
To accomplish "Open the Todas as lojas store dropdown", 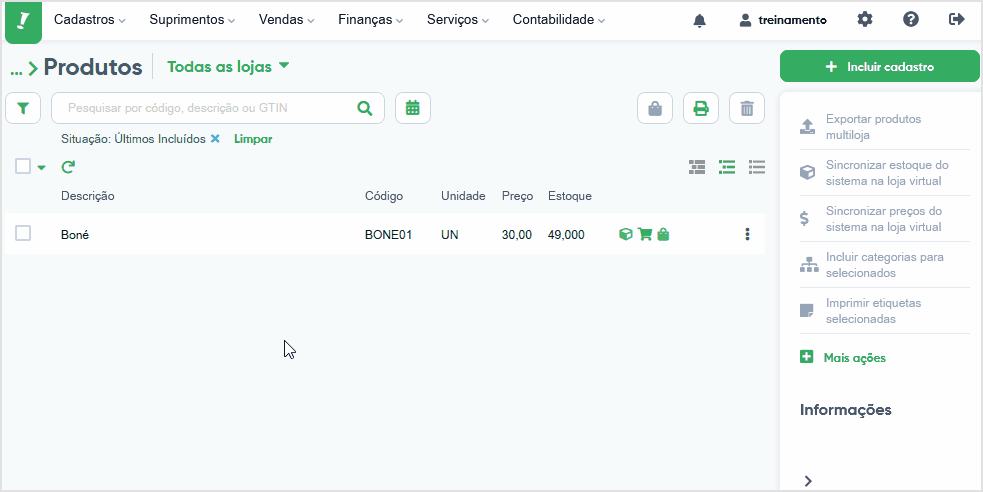I will [x=228, y=66].
